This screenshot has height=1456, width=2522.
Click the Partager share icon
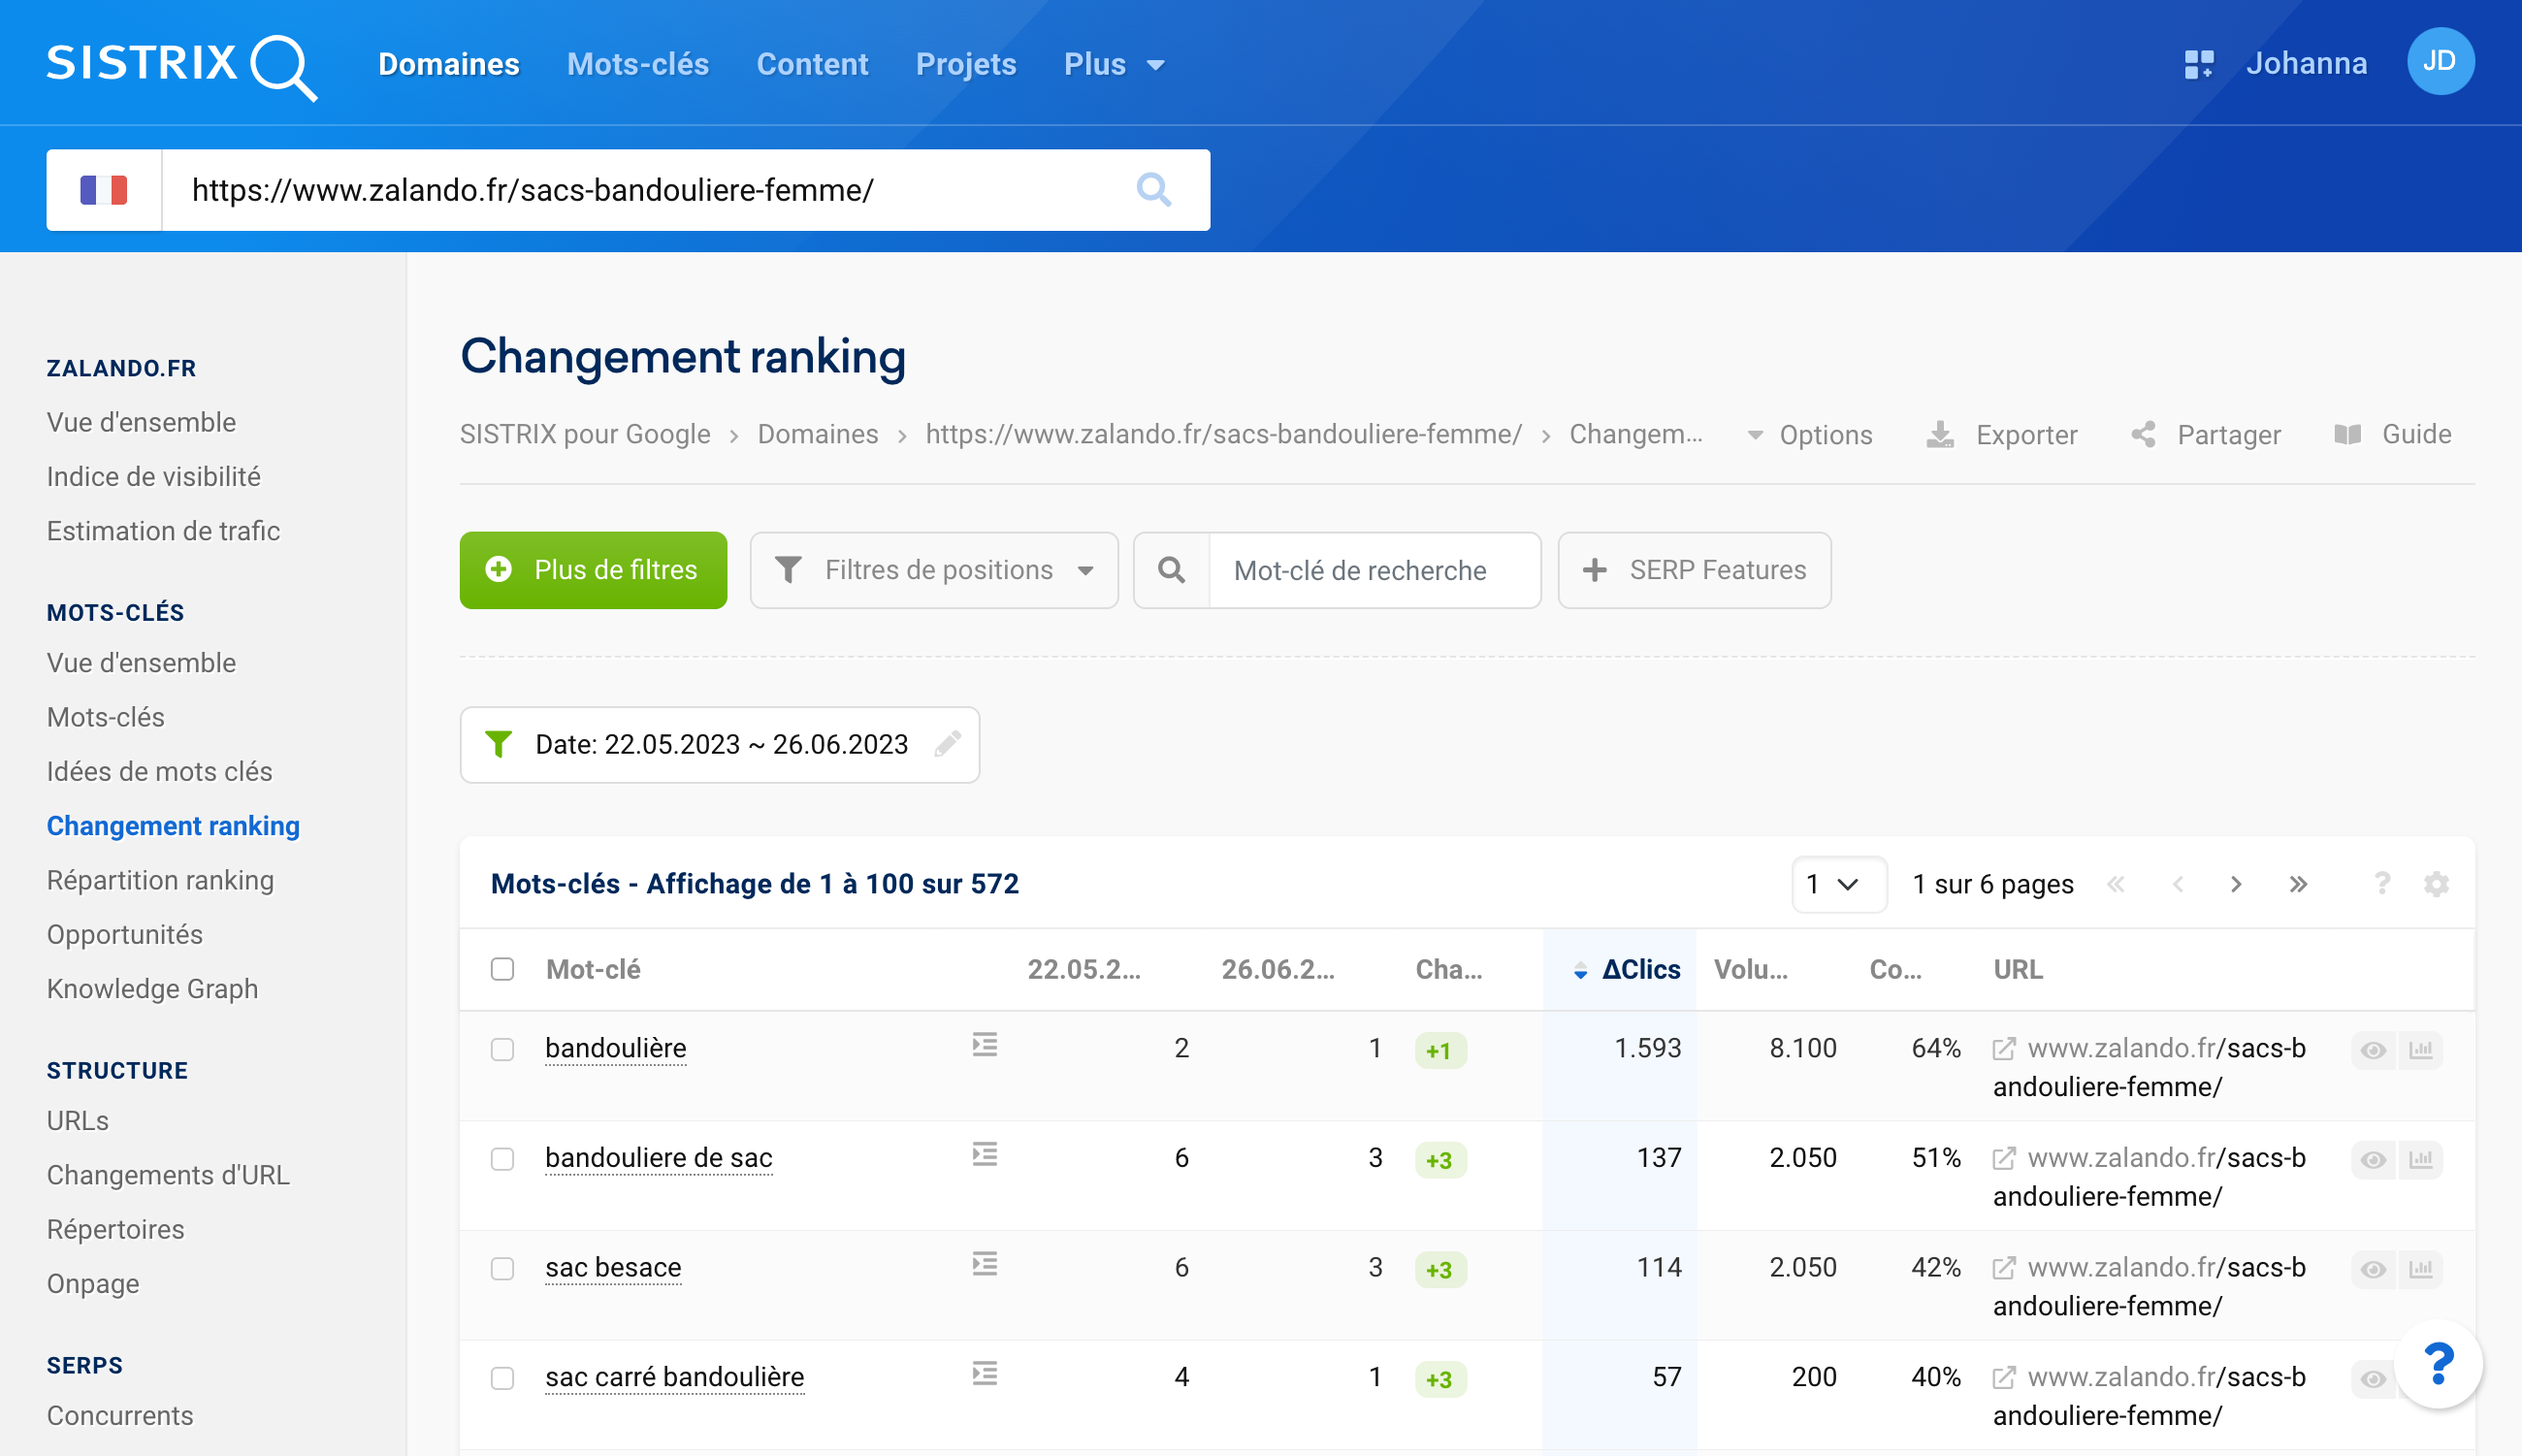tap(2142, 434)
